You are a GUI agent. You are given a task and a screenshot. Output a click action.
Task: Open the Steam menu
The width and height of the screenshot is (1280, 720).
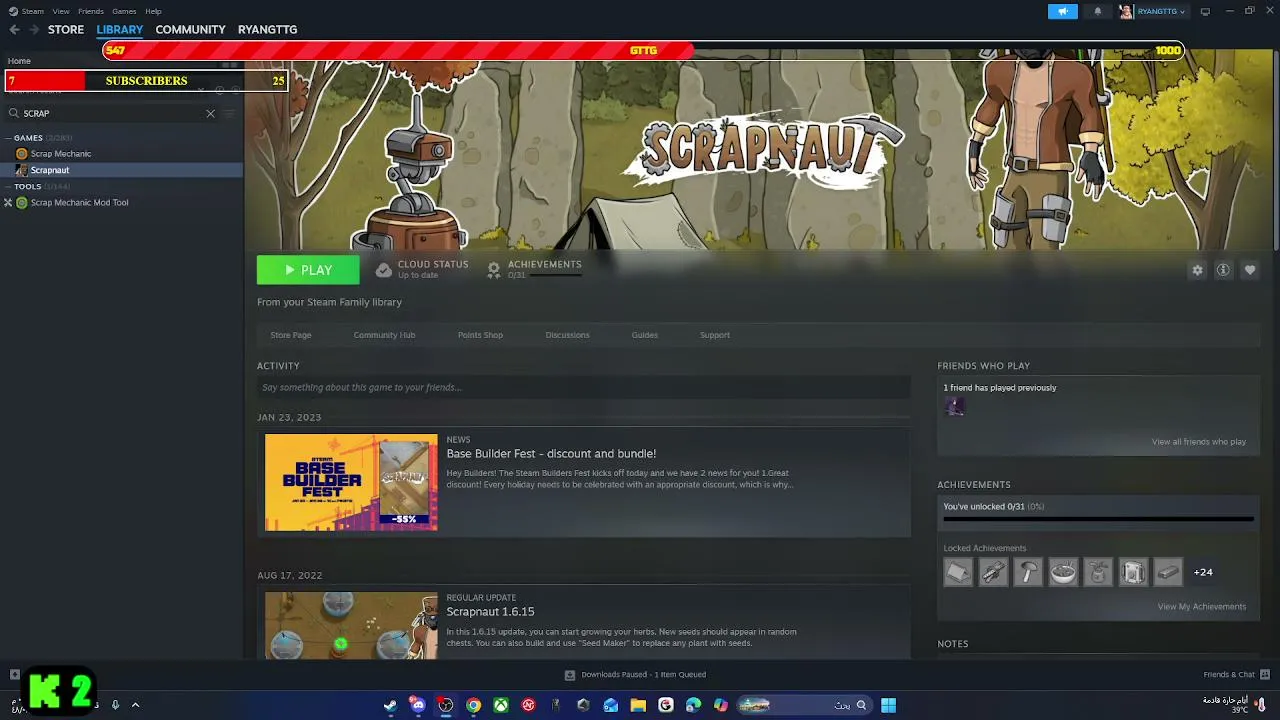33,11
